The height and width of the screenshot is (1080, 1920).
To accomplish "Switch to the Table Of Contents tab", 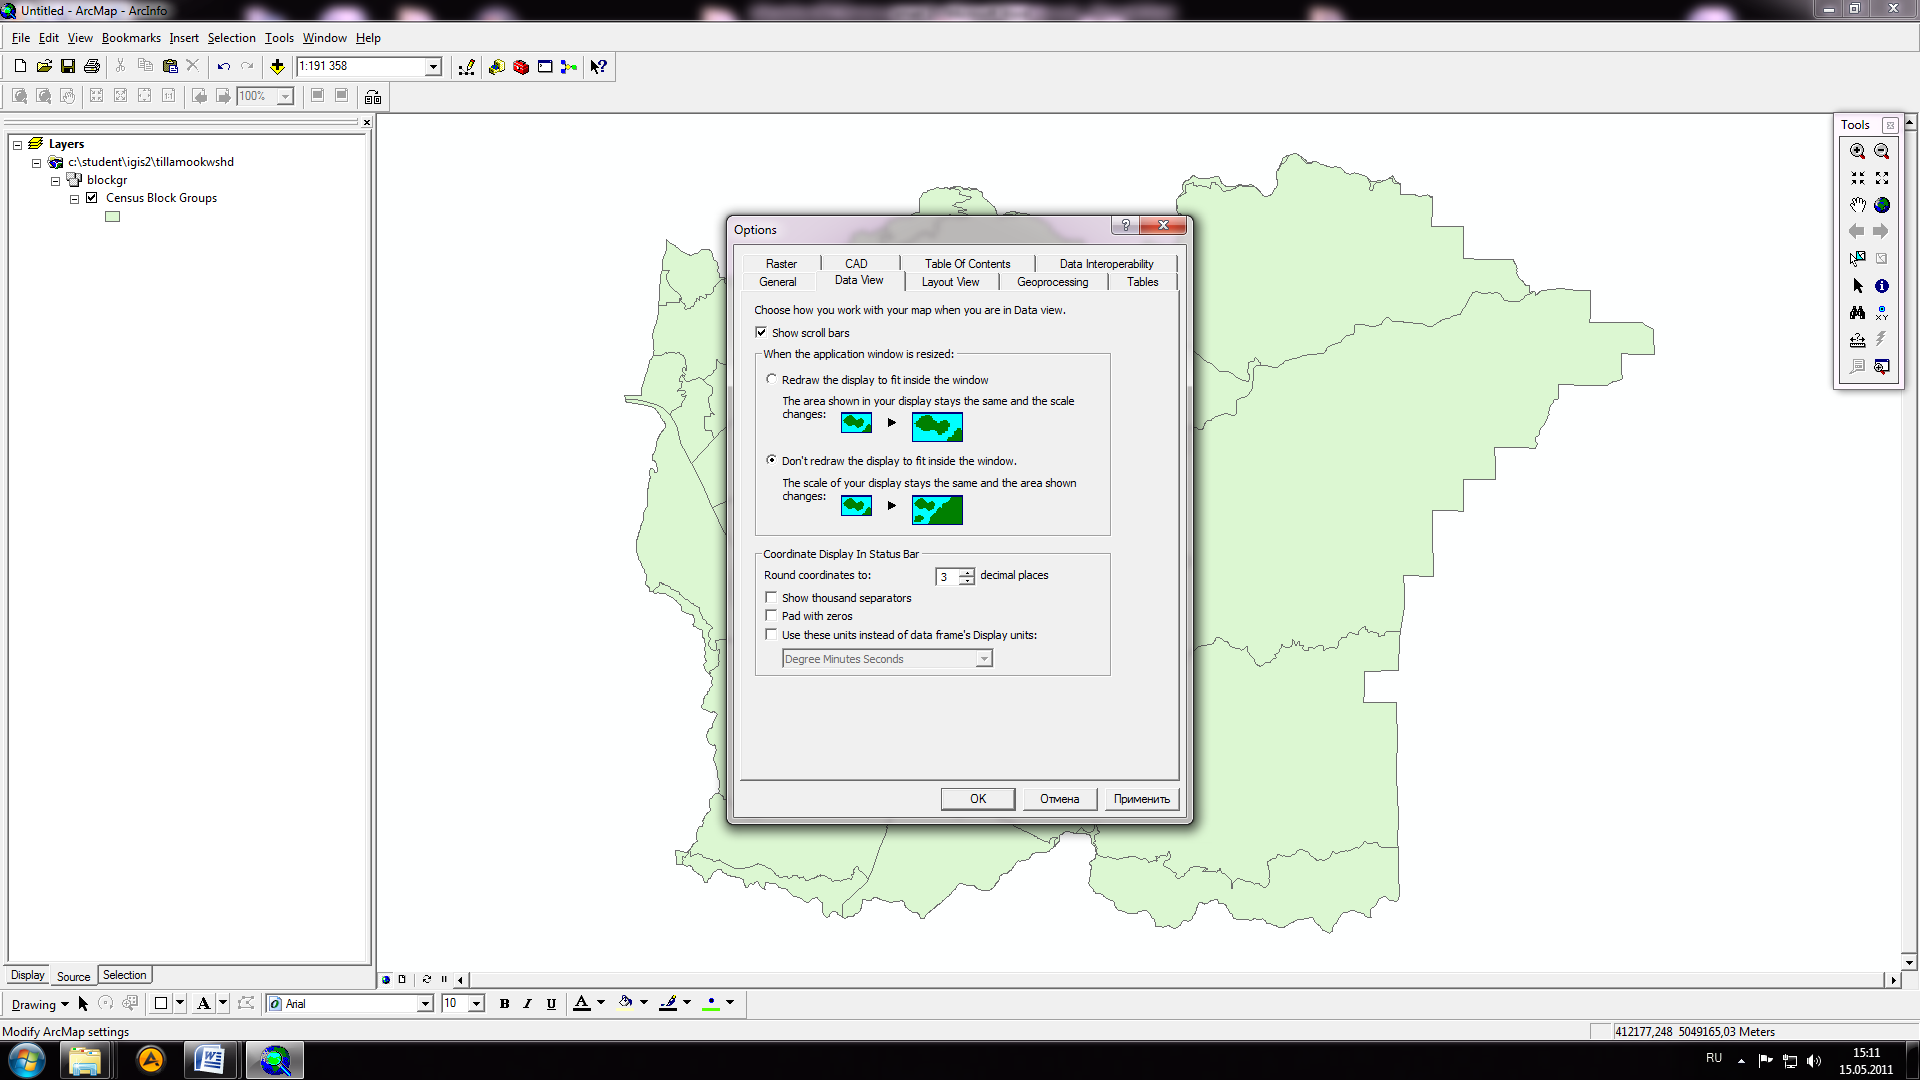I will click(x=967, y=264).
